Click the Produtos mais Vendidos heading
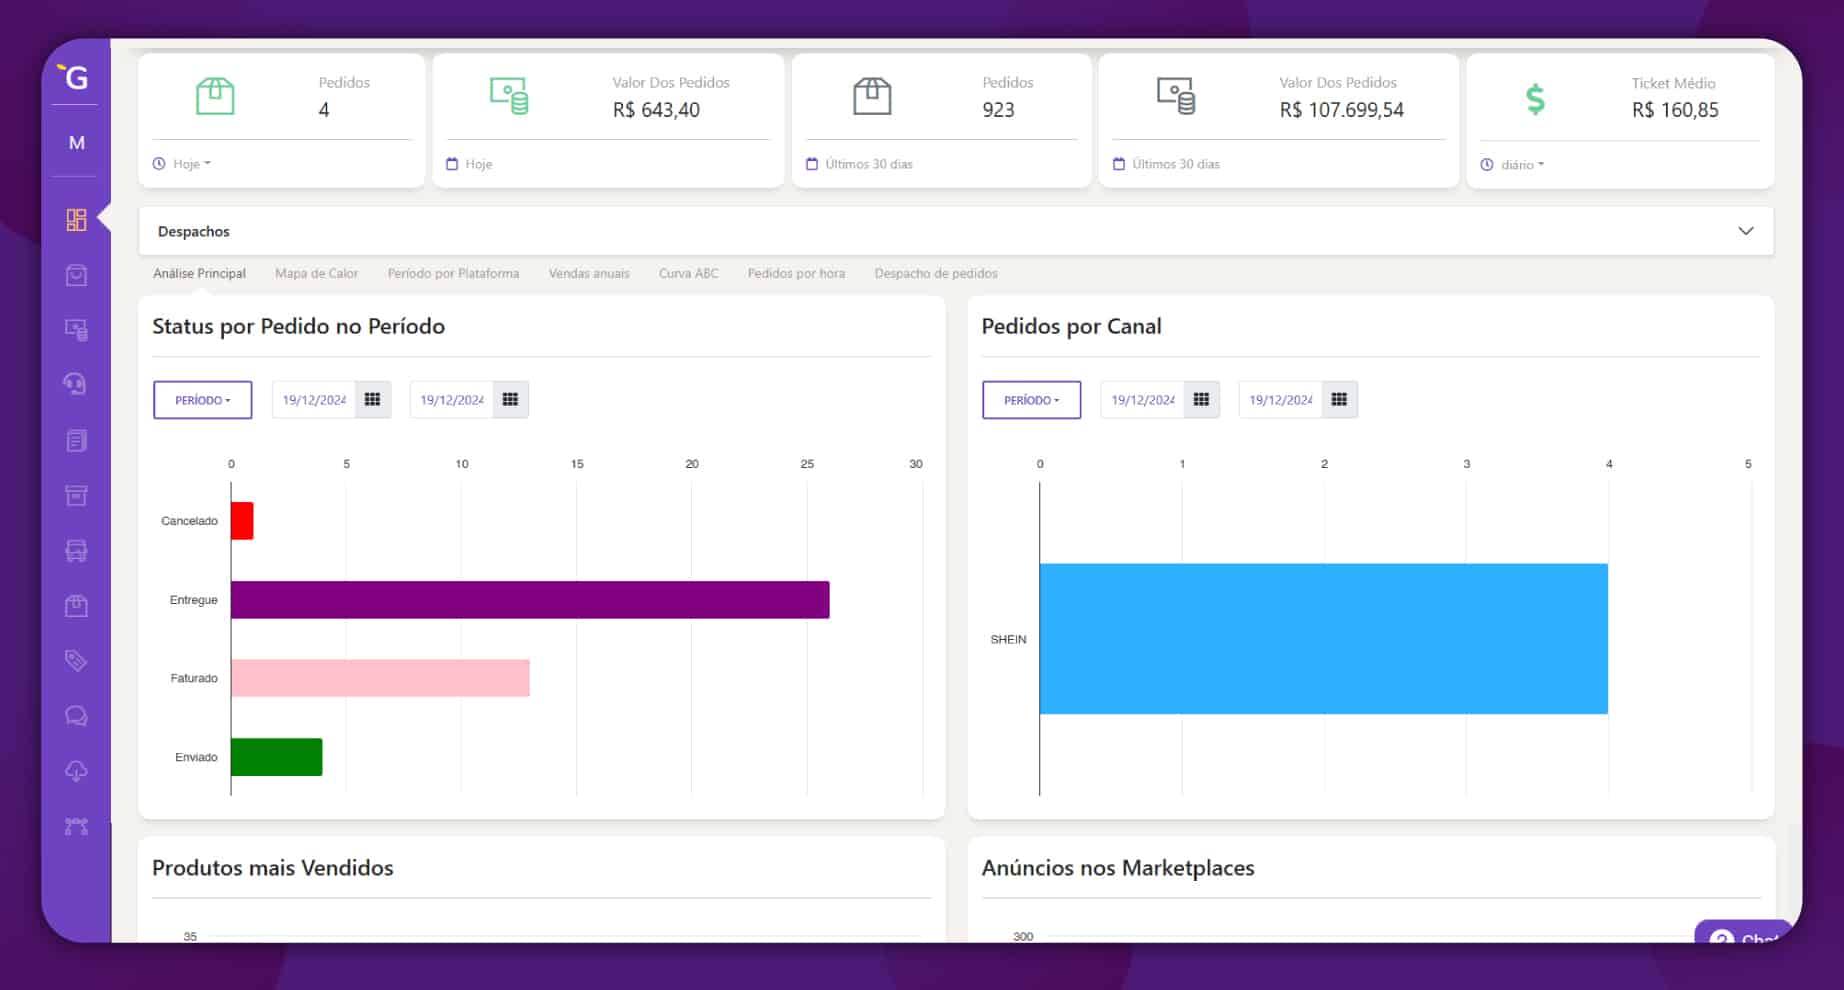The width and height of the screenshot is (1844, 990). (x=273, y=868)
